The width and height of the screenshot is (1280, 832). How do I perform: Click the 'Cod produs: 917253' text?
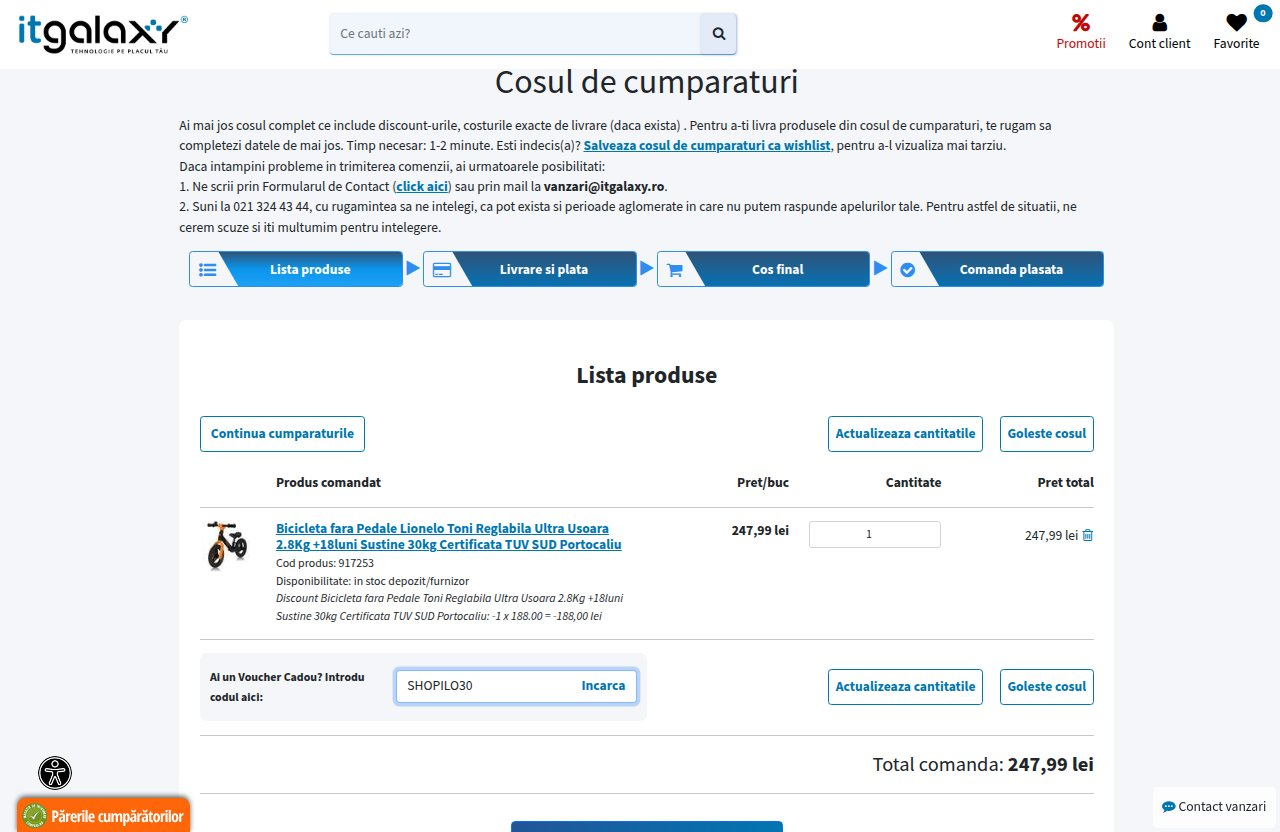pyautogui.click(x=325, y=563)
